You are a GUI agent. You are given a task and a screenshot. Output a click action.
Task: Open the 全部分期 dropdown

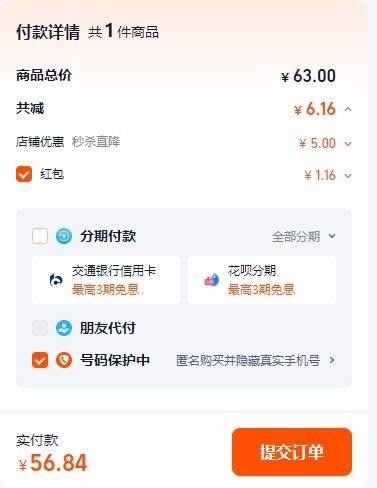tap(304, 236)
